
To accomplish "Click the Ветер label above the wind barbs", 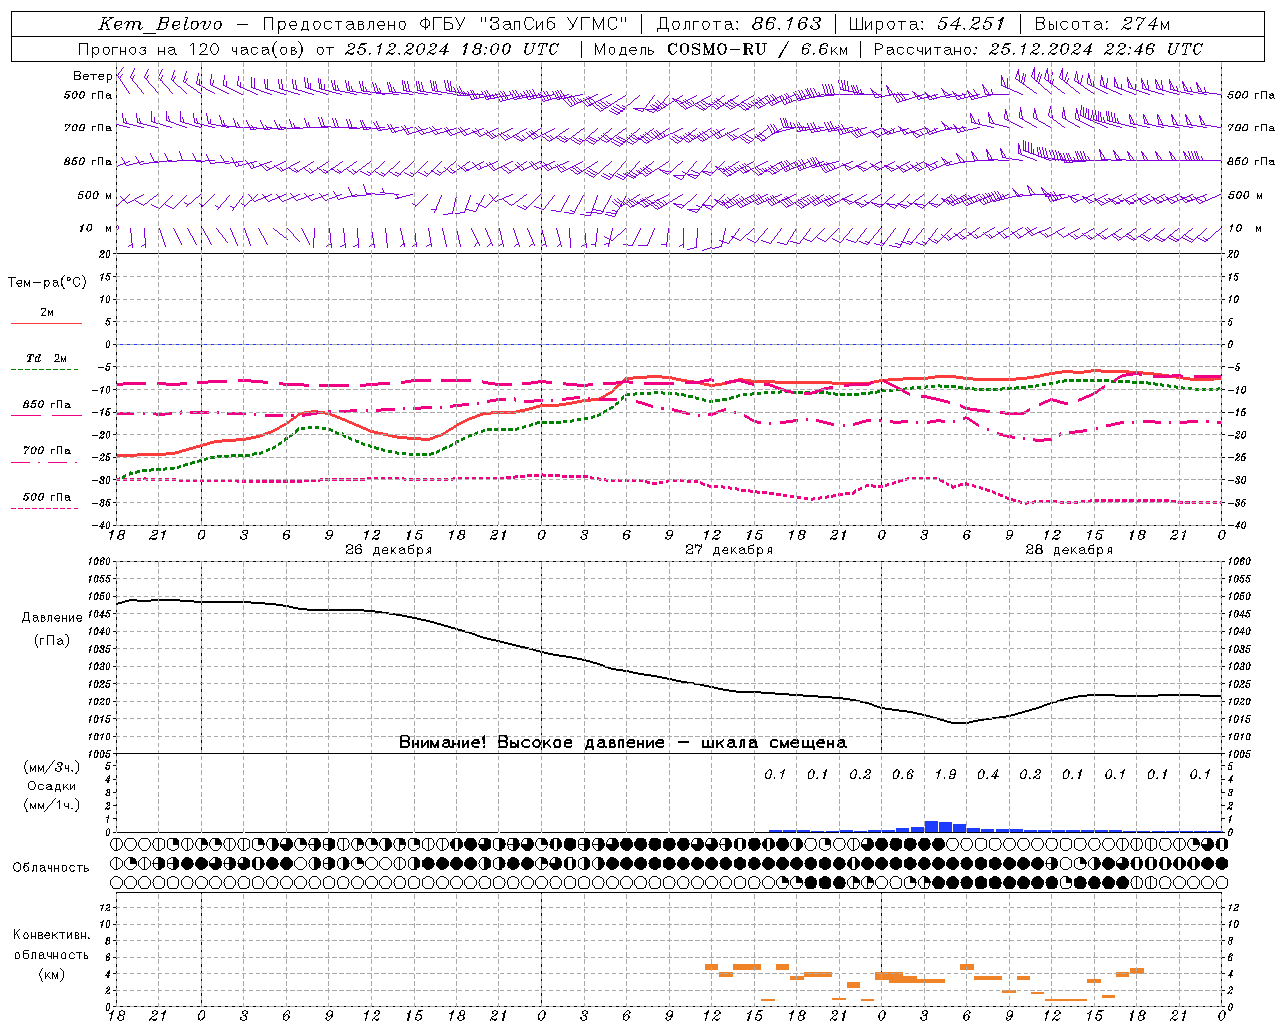I will [92, 76].
